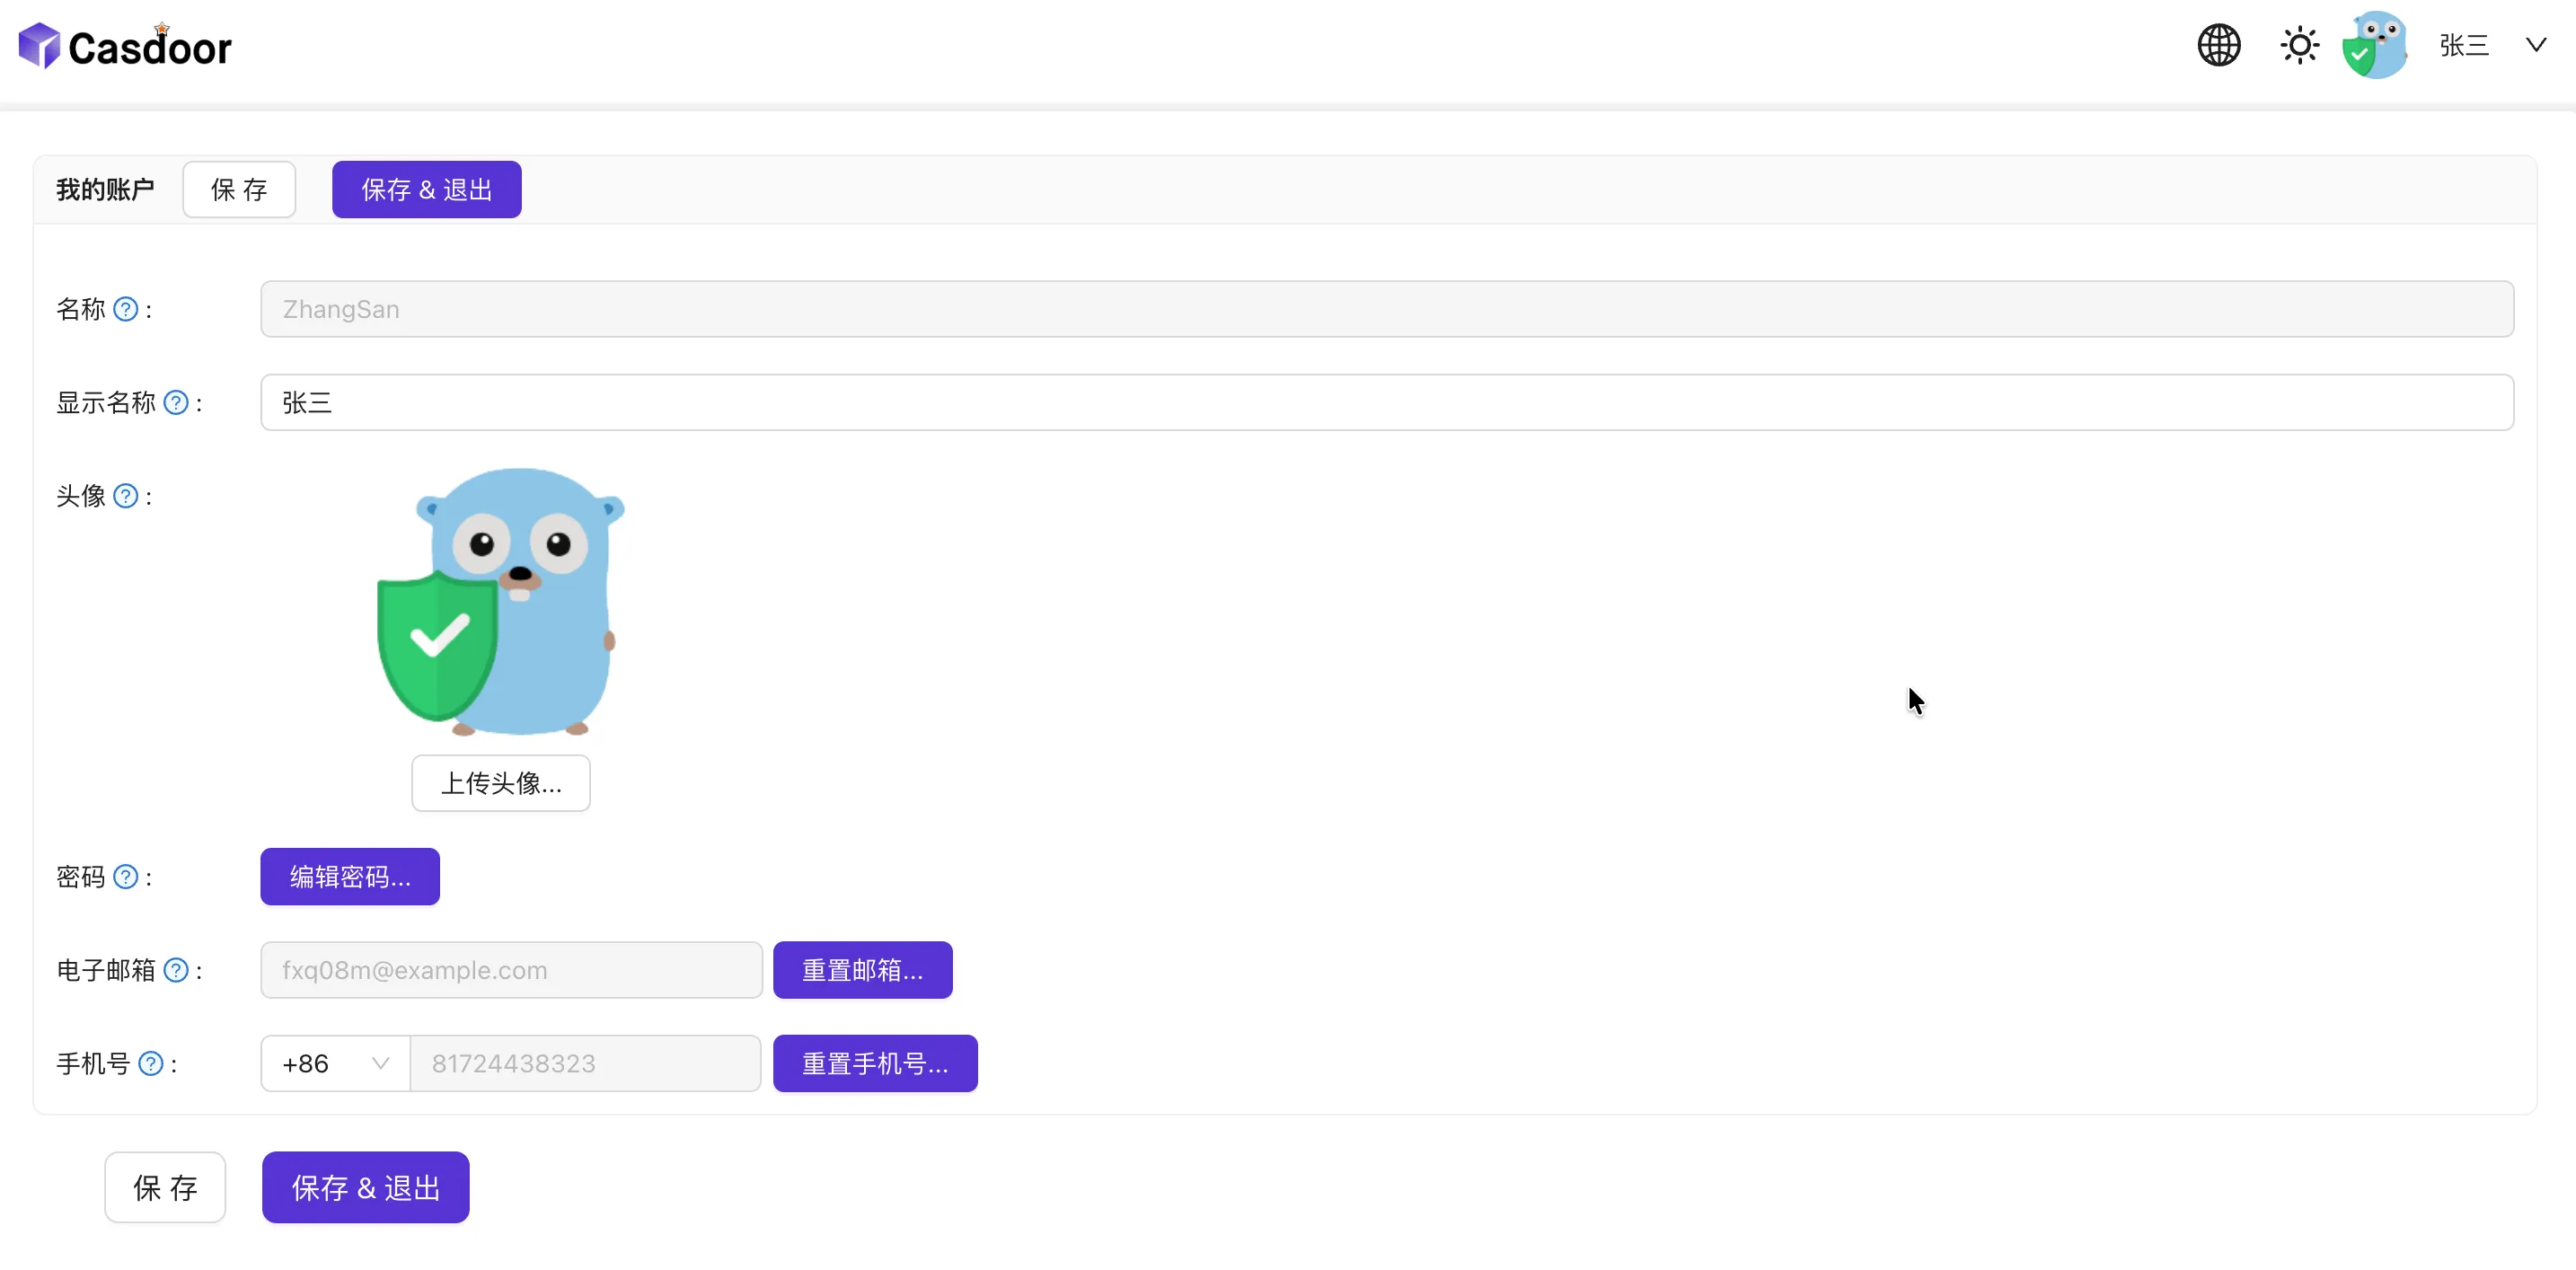Click help icon next to 手机号

click(x=151, y=1064)
